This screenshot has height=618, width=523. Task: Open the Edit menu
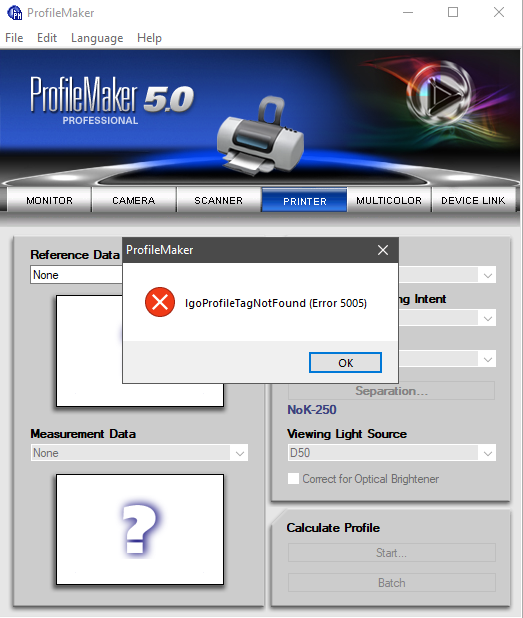click(47, 38)
